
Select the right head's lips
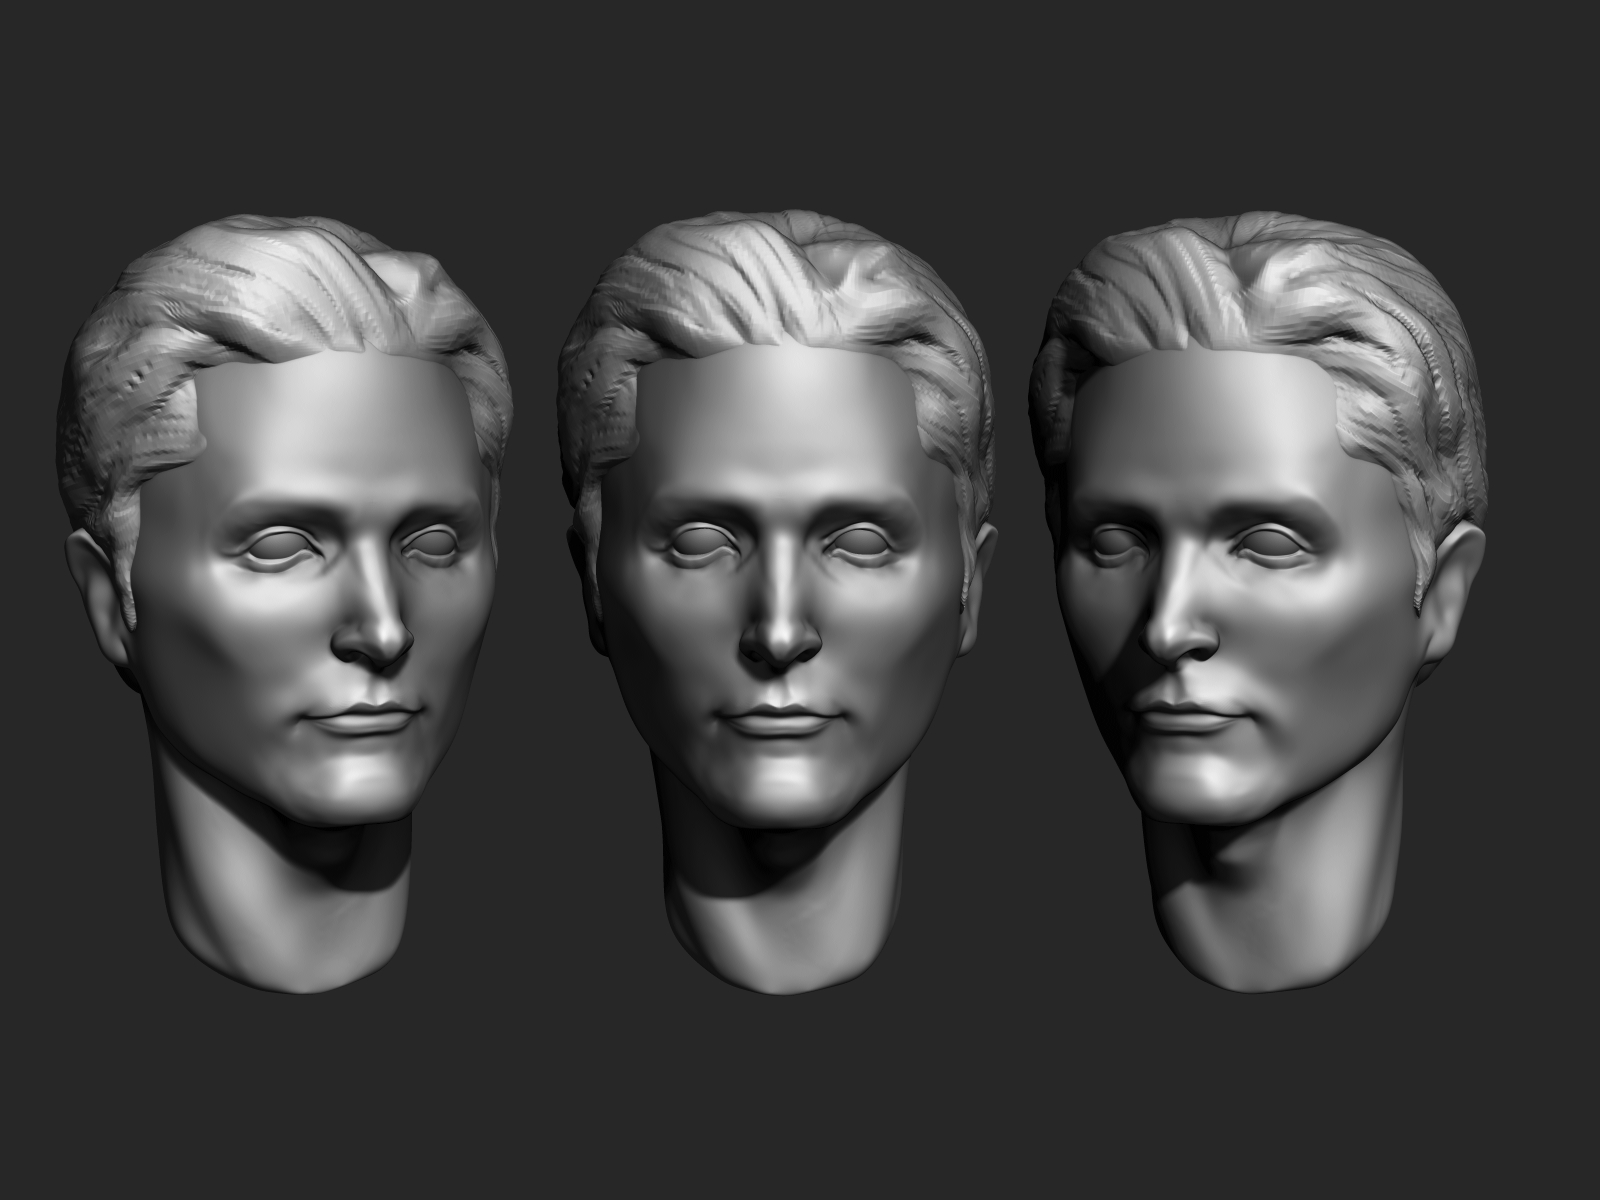click(x=1189, y=715)
